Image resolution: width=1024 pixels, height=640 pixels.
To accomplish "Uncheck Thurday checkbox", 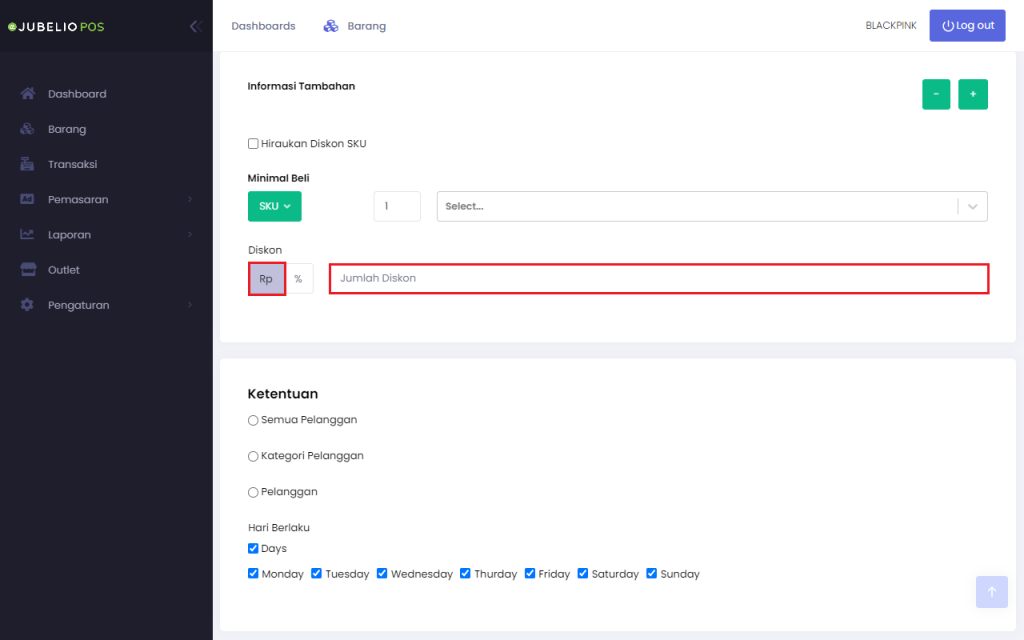I will [x=465, y=573].
